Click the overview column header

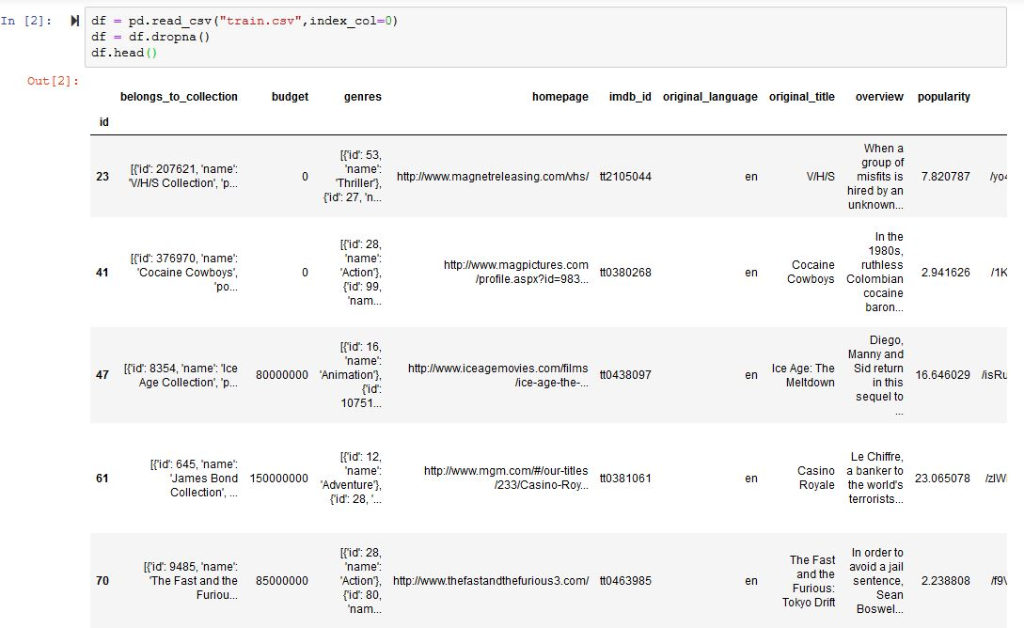pos(879,97)
